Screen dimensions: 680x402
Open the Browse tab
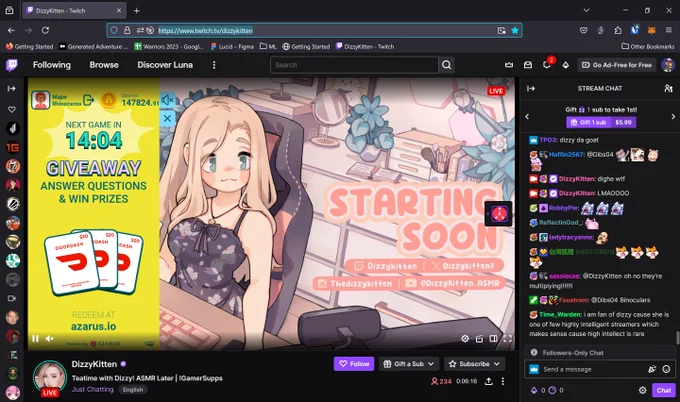(104, 65)
